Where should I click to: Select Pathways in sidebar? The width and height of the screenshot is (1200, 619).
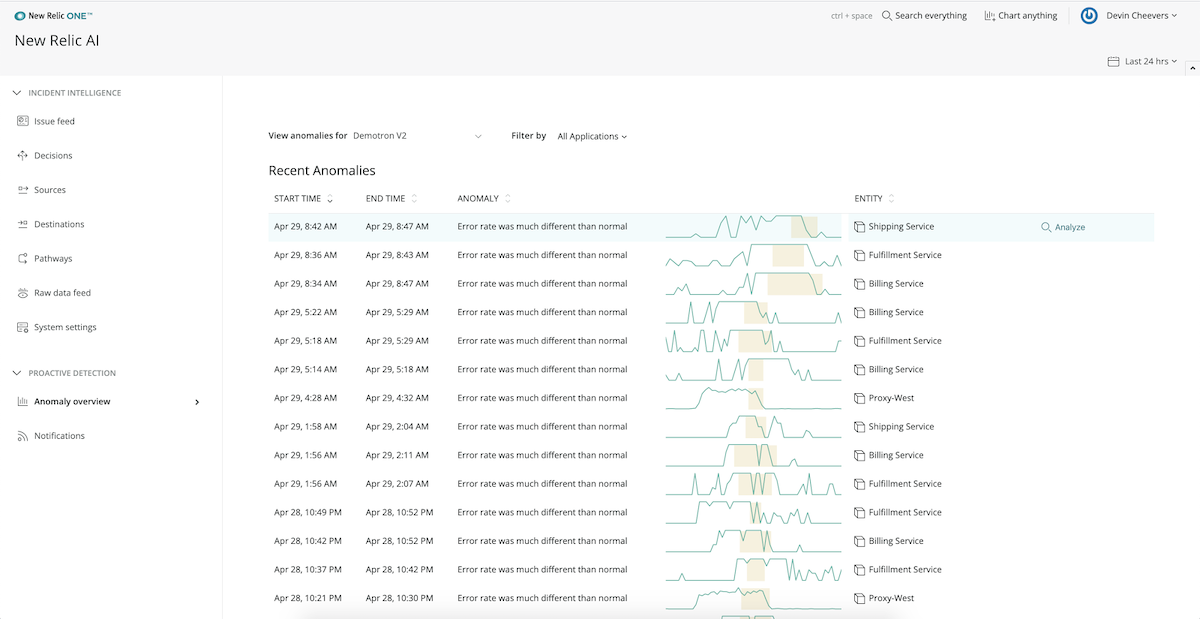click(53, 259)
